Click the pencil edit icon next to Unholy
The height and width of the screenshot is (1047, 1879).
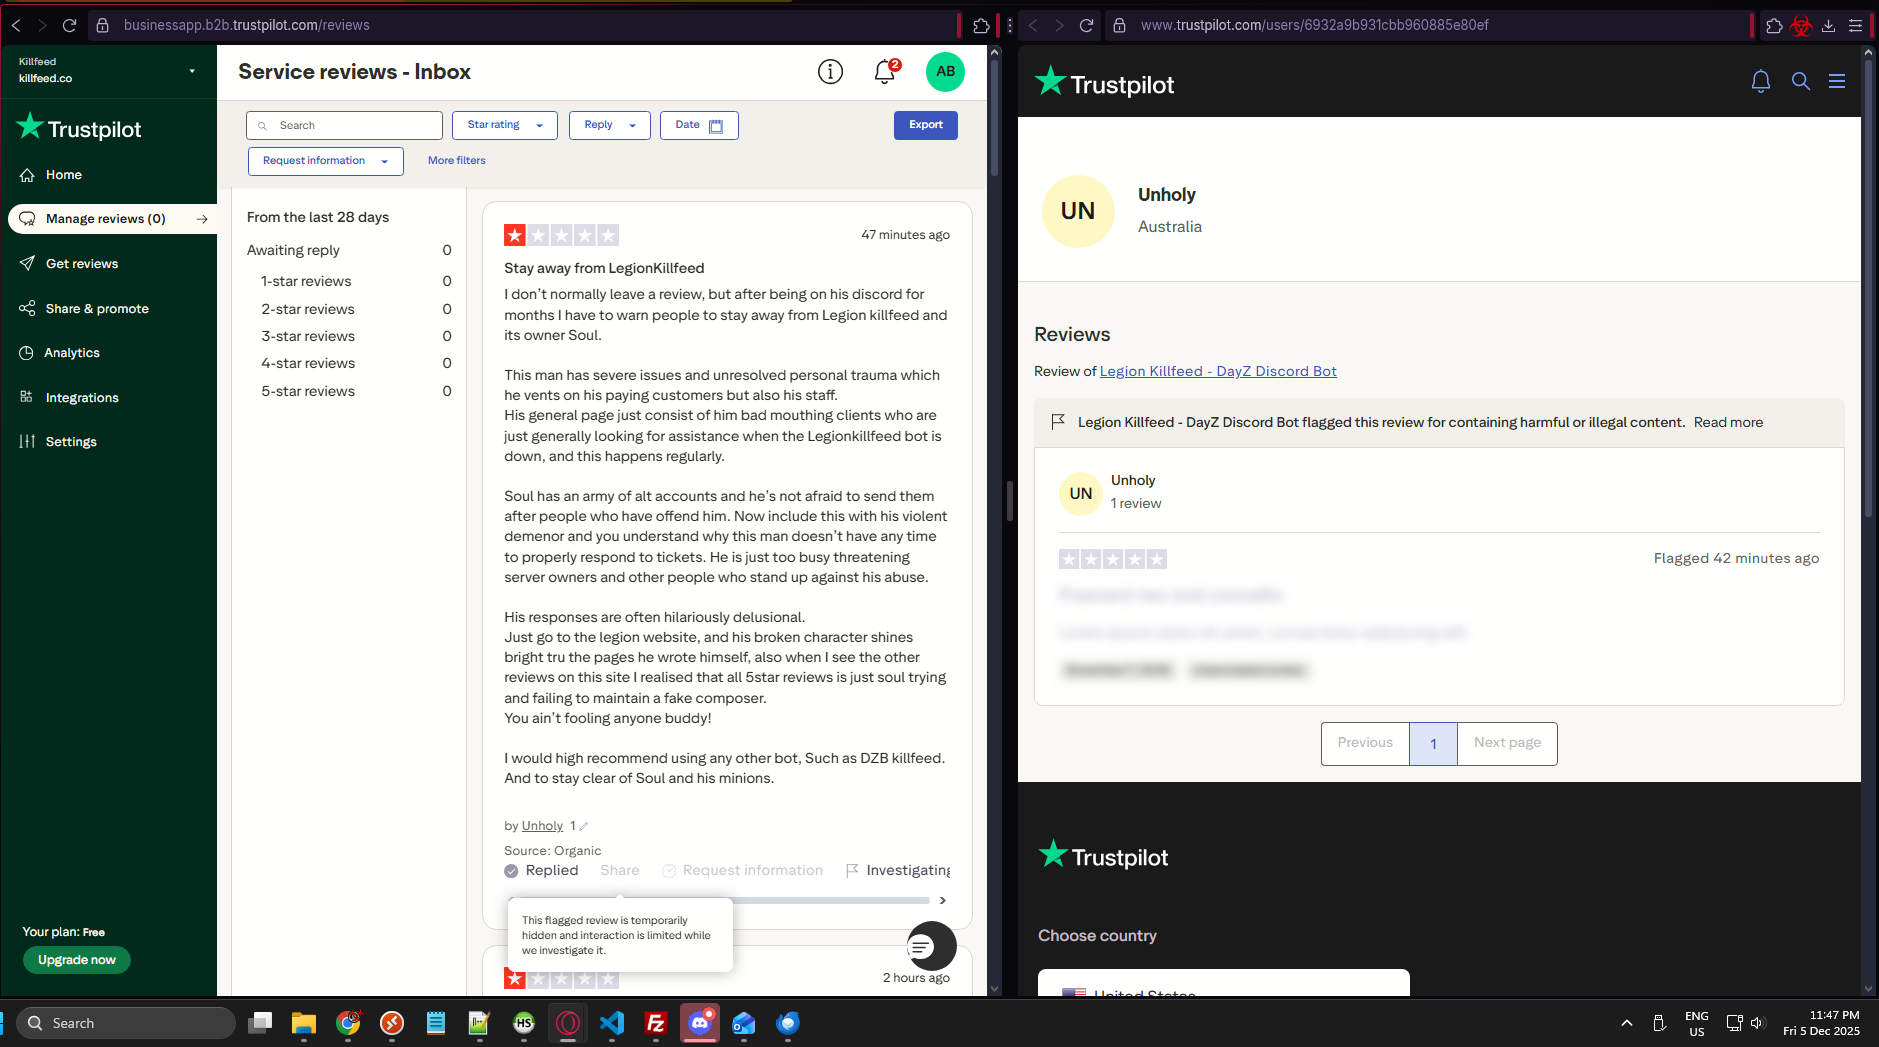tap(584, 826)
